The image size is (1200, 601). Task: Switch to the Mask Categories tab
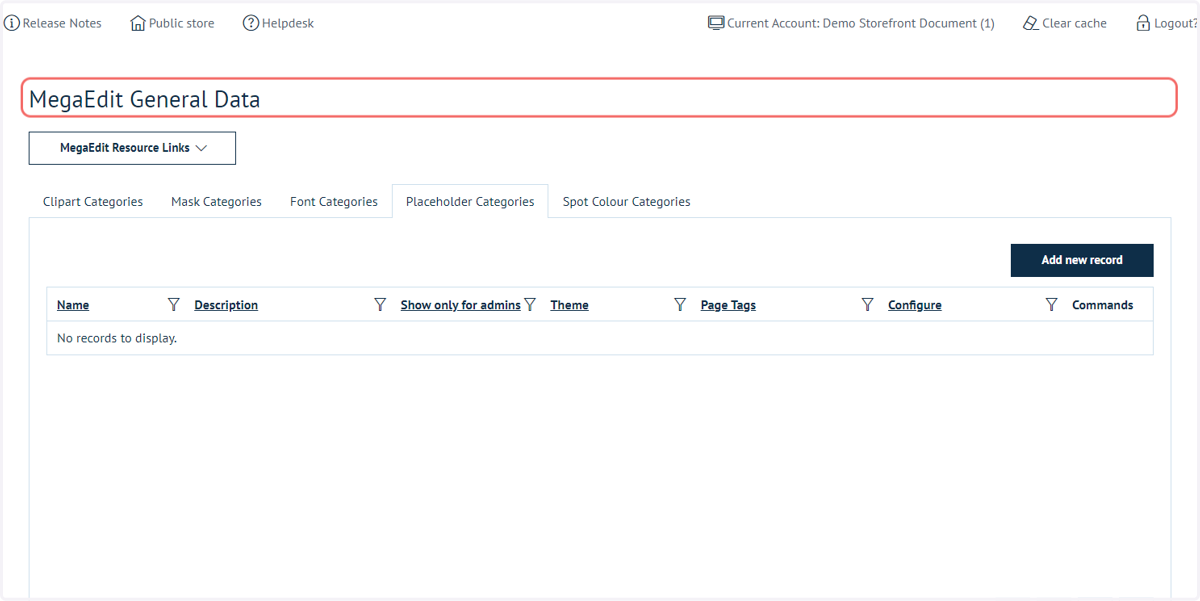click(216, 202)
